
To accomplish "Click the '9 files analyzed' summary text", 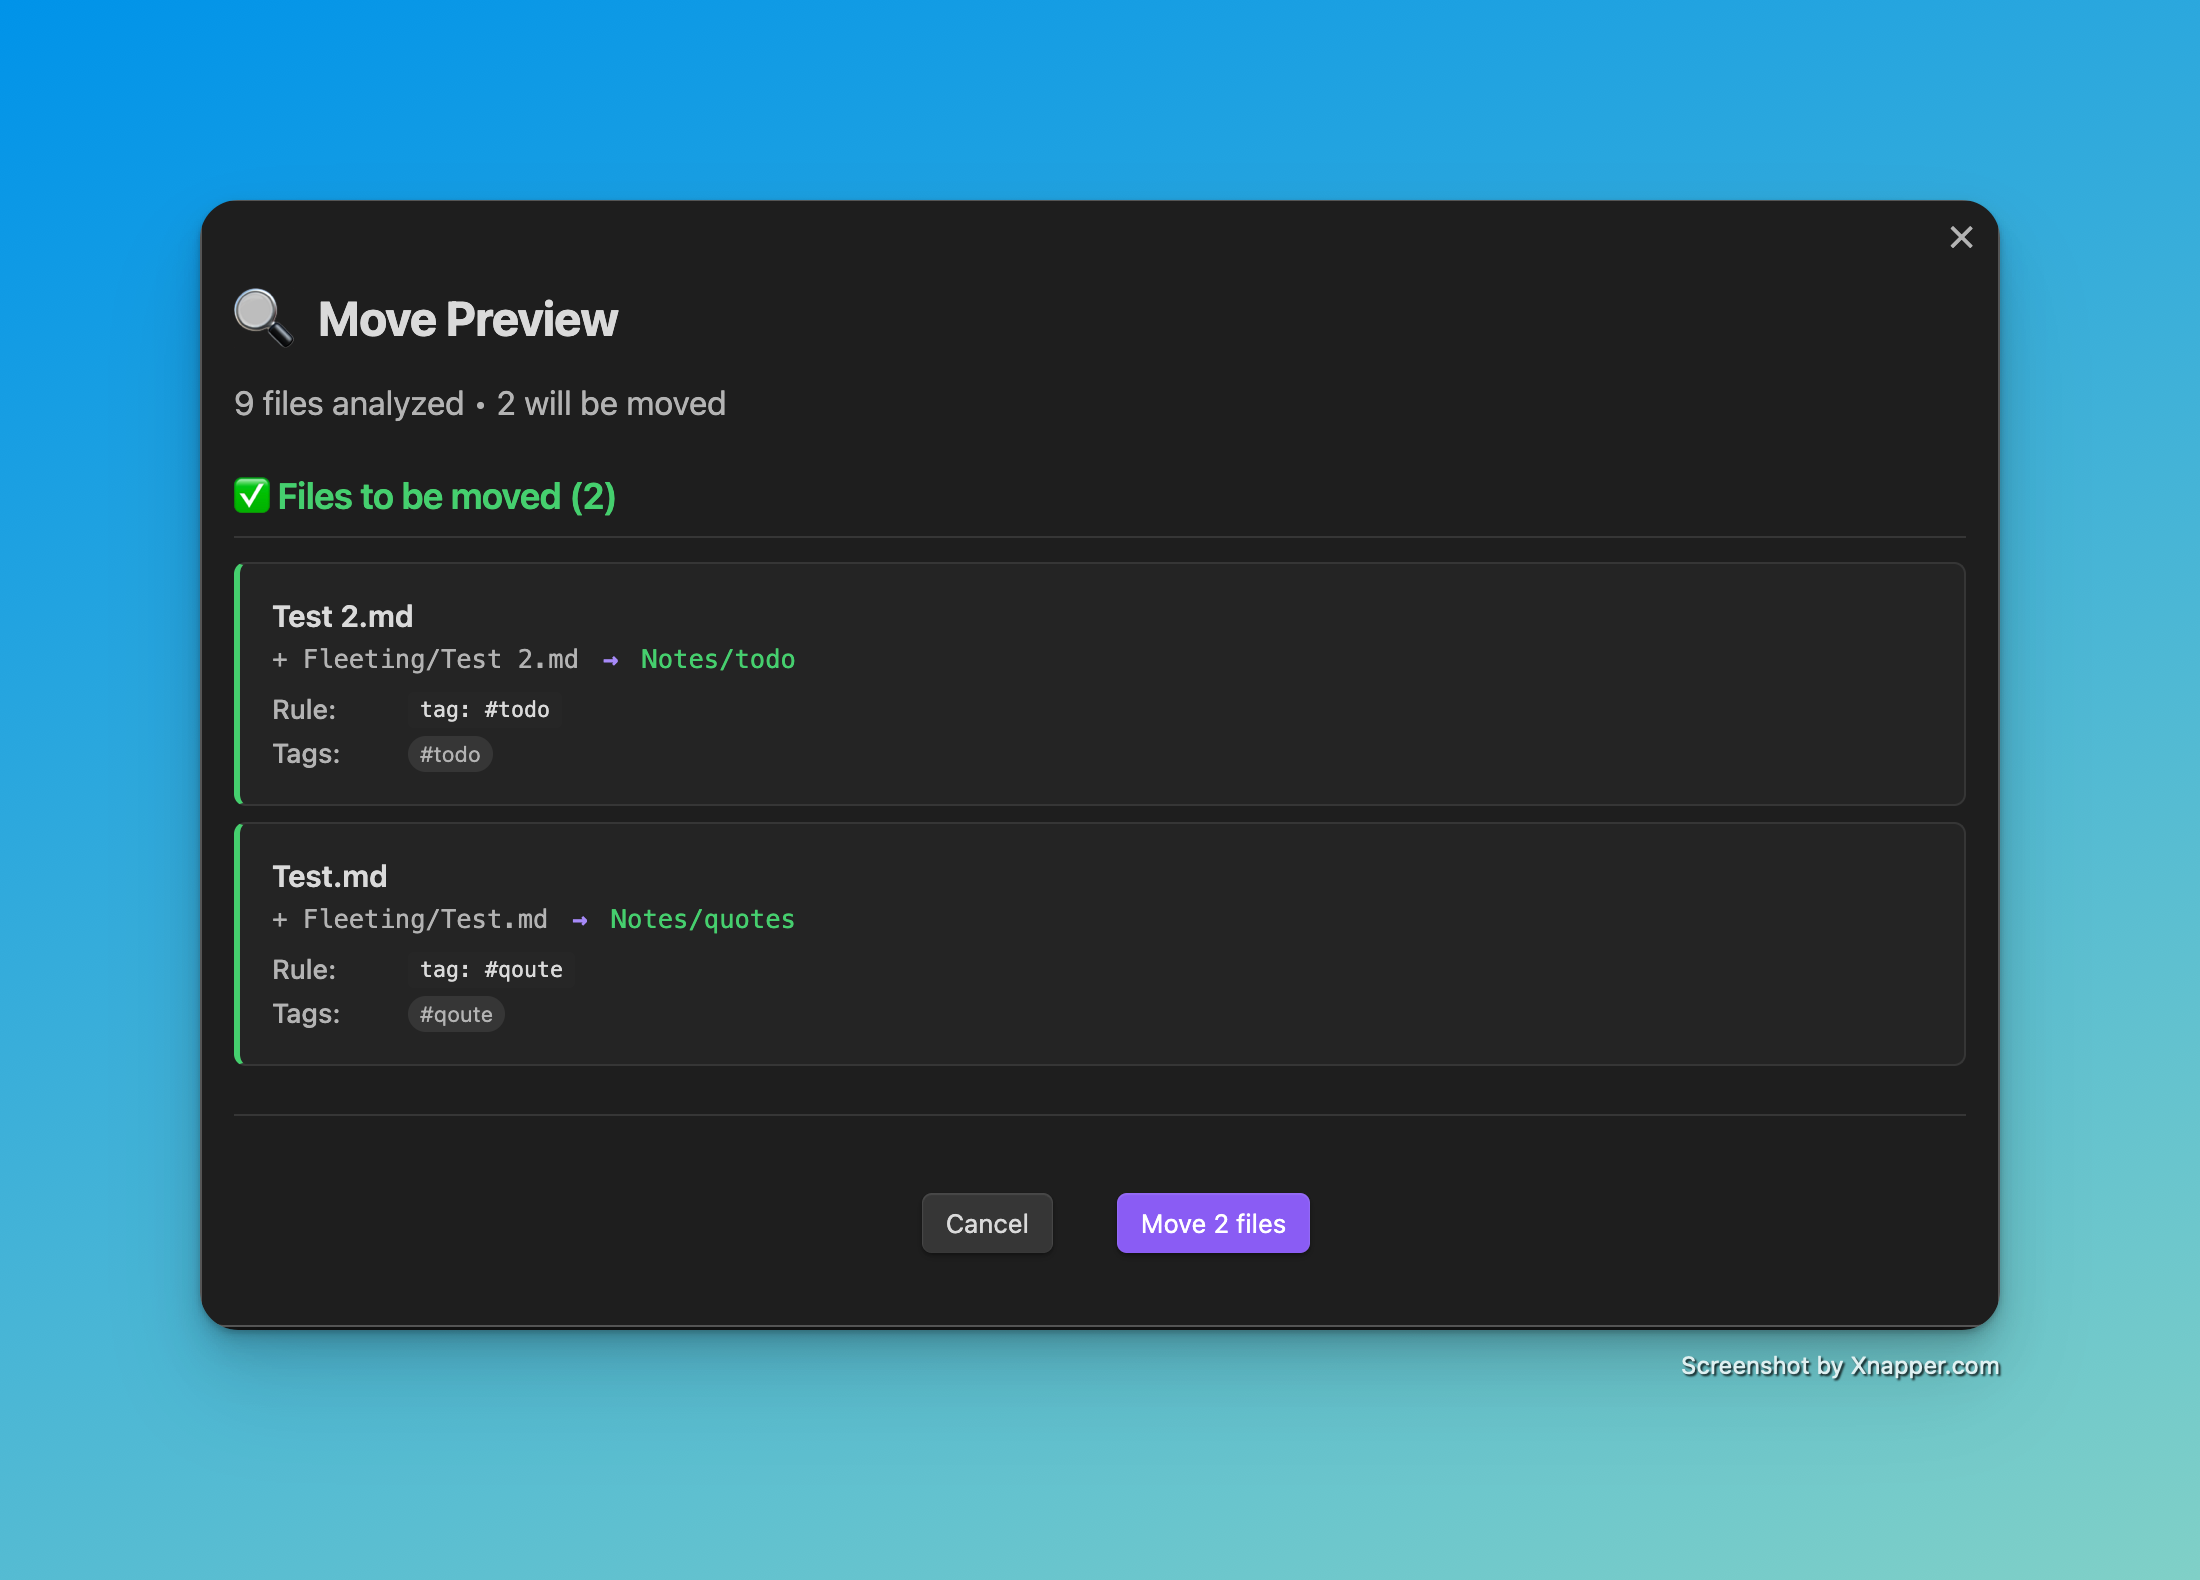I will point(349,403).
